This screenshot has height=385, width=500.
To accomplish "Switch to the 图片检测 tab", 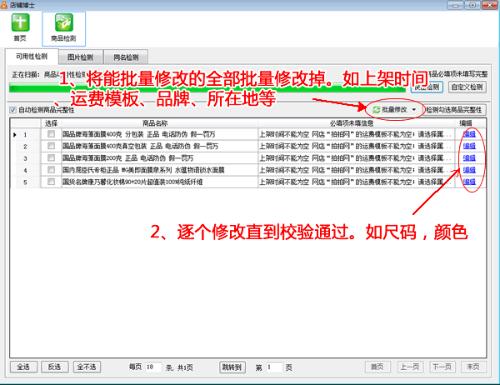I will point(80,57).
